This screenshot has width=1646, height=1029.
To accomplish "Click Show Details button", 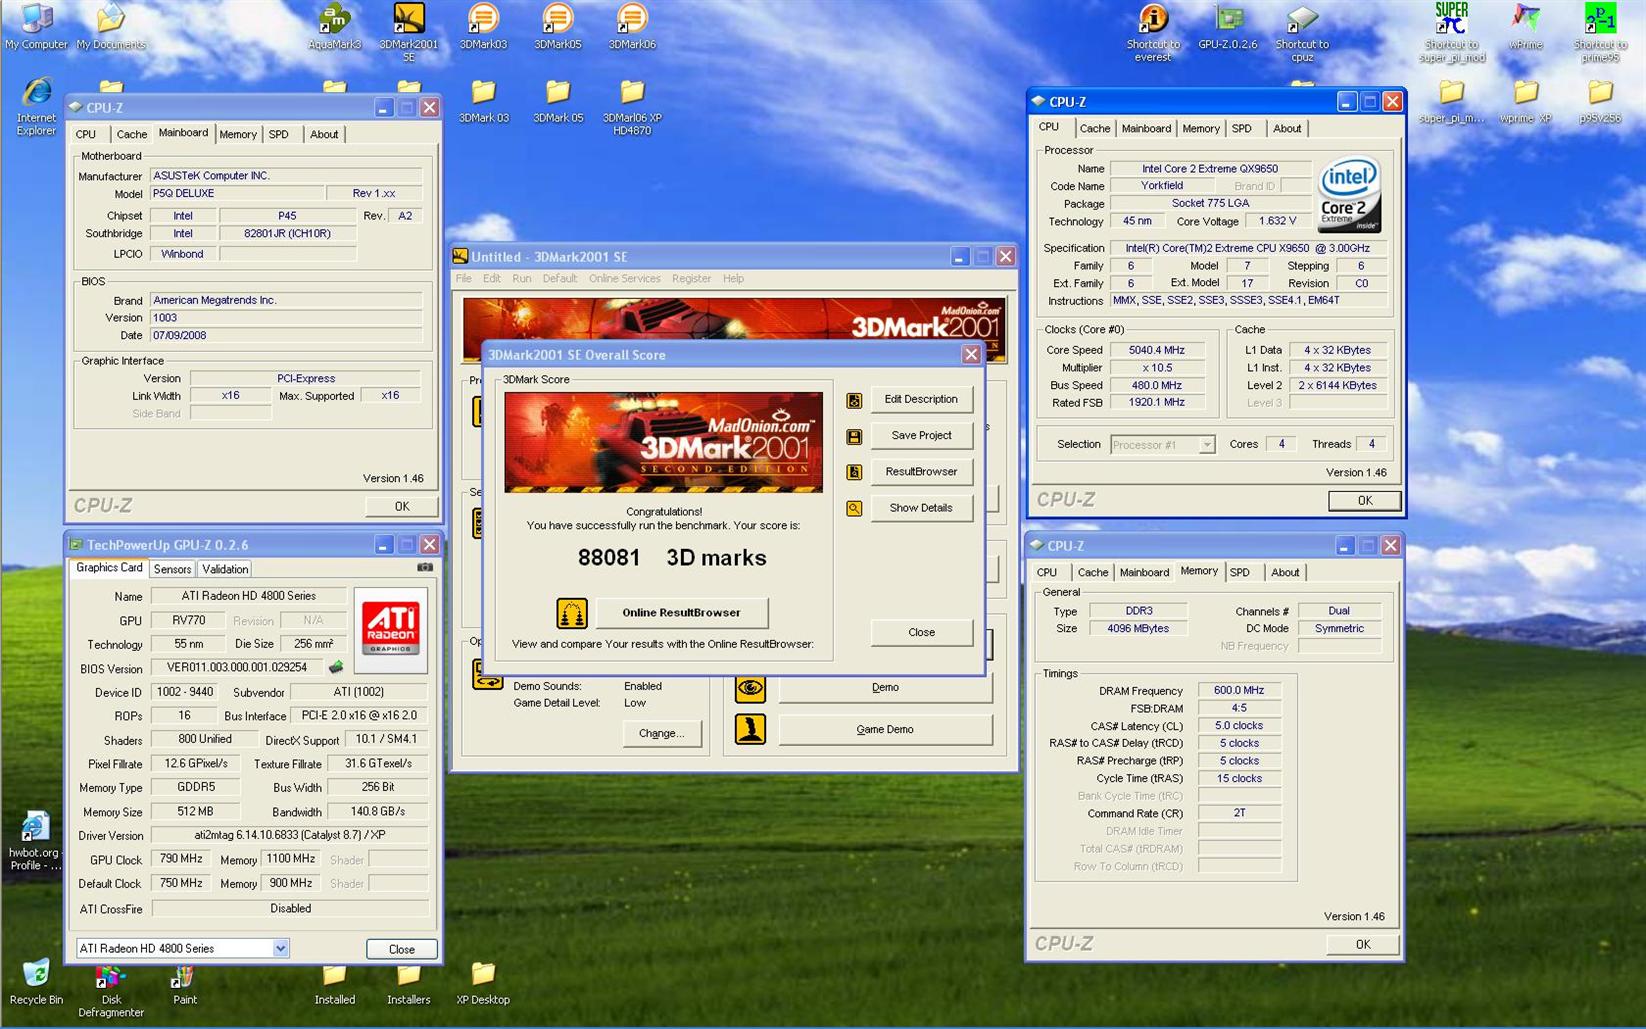I will click(x=921, y=508).
